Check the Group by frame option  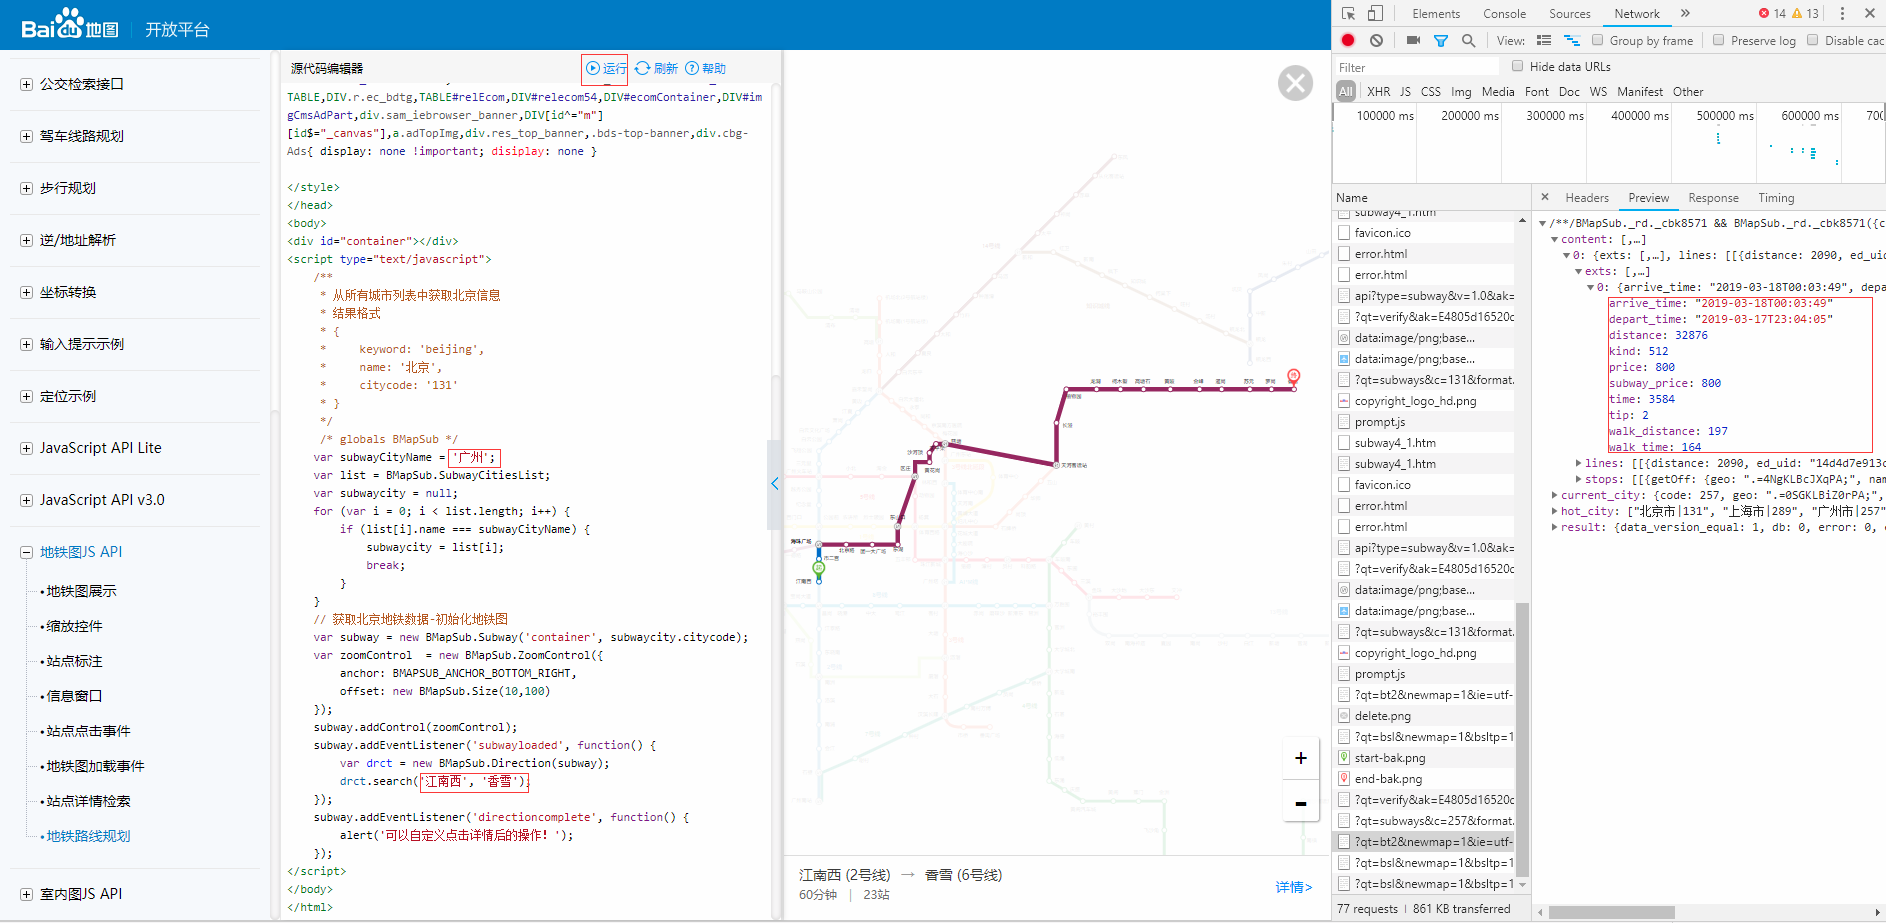pyautogui.click(x=1598, y=40)
